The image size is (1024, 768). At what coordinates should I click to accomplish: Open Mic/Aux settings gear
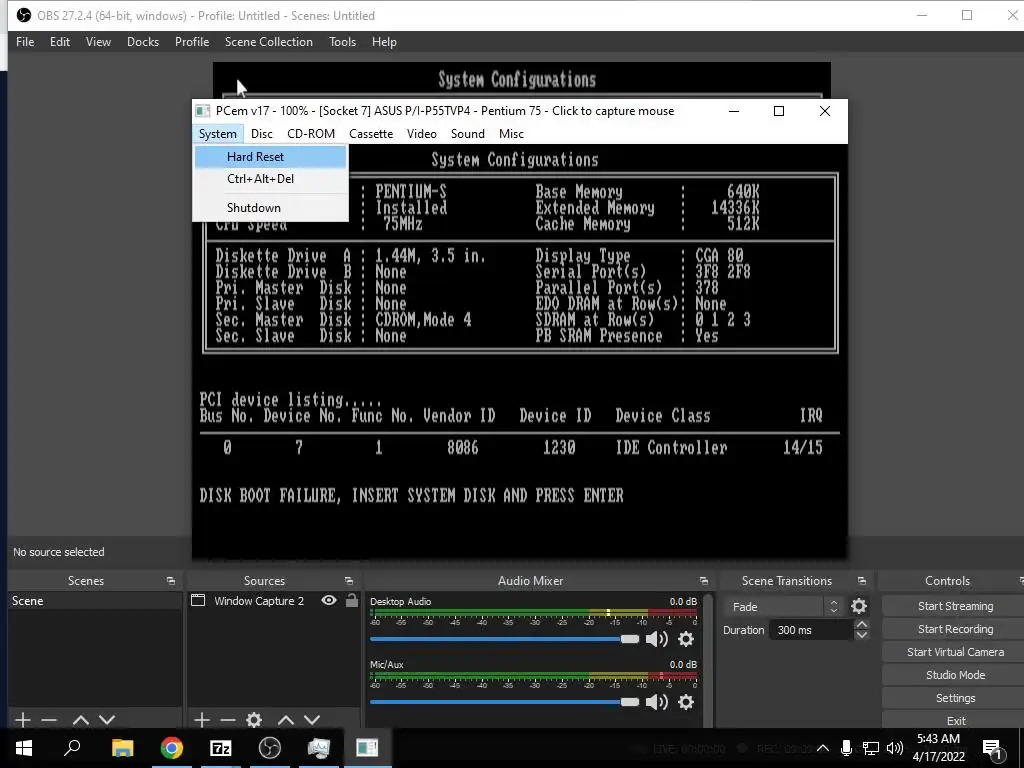686,702
